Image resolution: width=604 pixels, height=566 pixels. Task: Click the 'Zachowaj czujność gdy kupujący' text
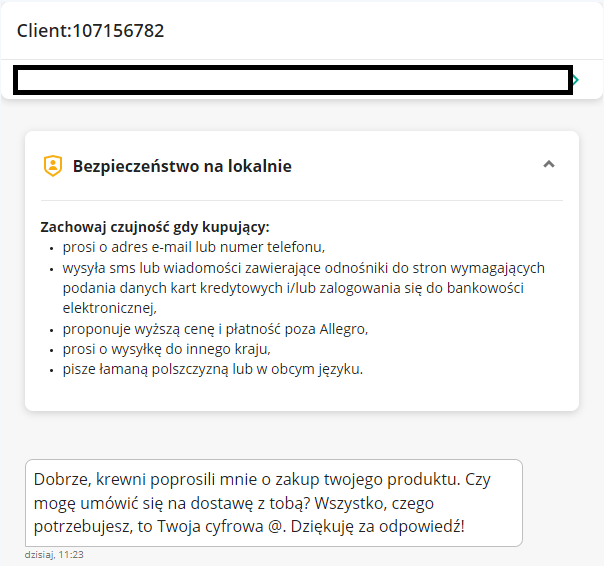(155, 227)
